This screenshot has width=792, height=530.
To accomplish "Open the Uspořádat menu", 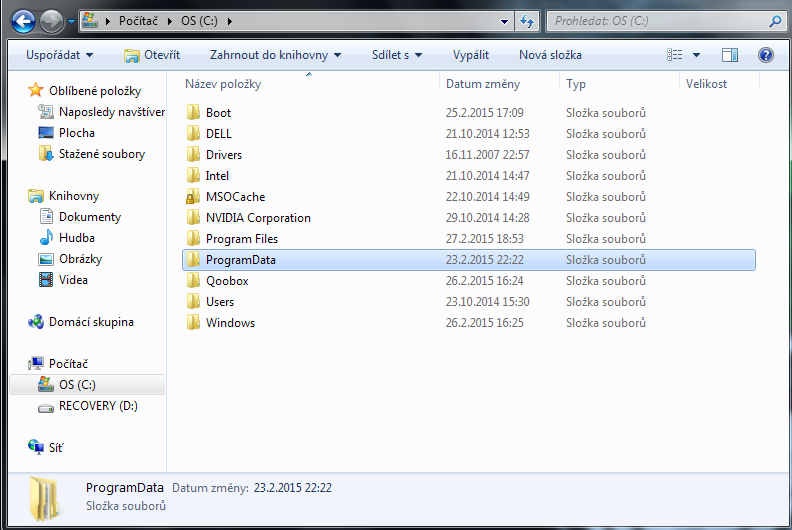I will coord(59,55).
